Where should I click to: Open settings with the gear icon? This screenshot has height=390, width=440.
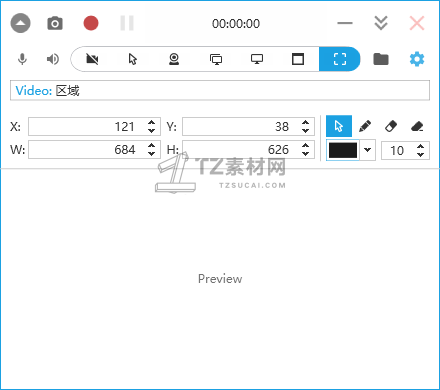point(417,59)
